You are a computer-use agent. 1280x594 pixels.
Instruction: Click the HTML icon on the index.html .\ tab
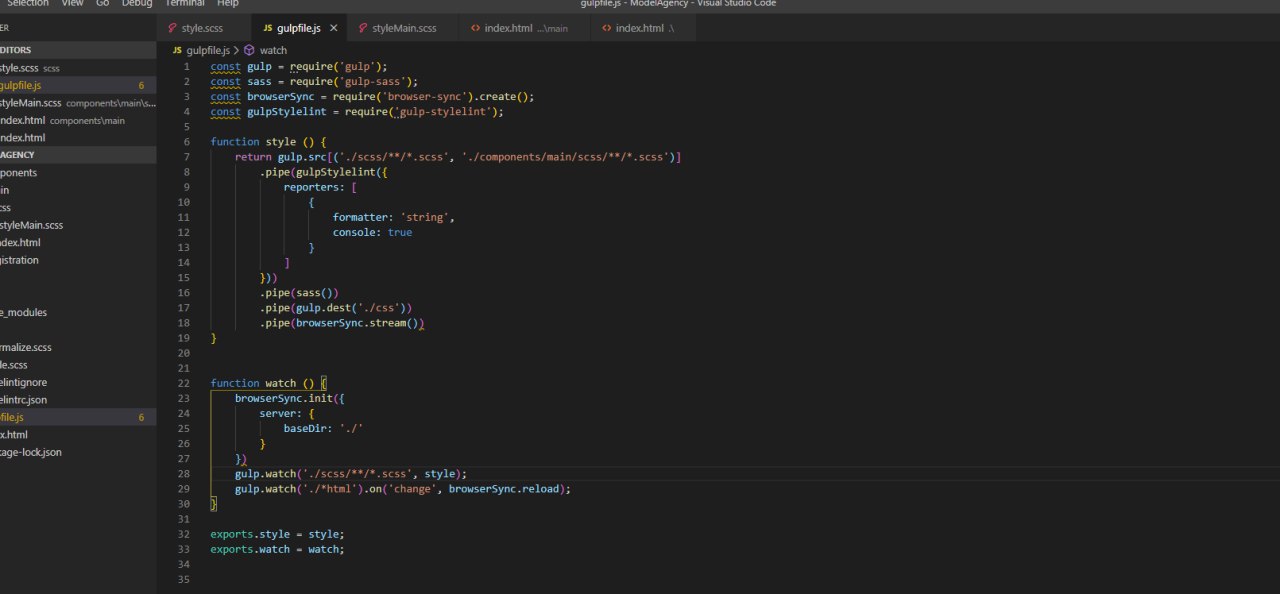[x=606, y=28]
